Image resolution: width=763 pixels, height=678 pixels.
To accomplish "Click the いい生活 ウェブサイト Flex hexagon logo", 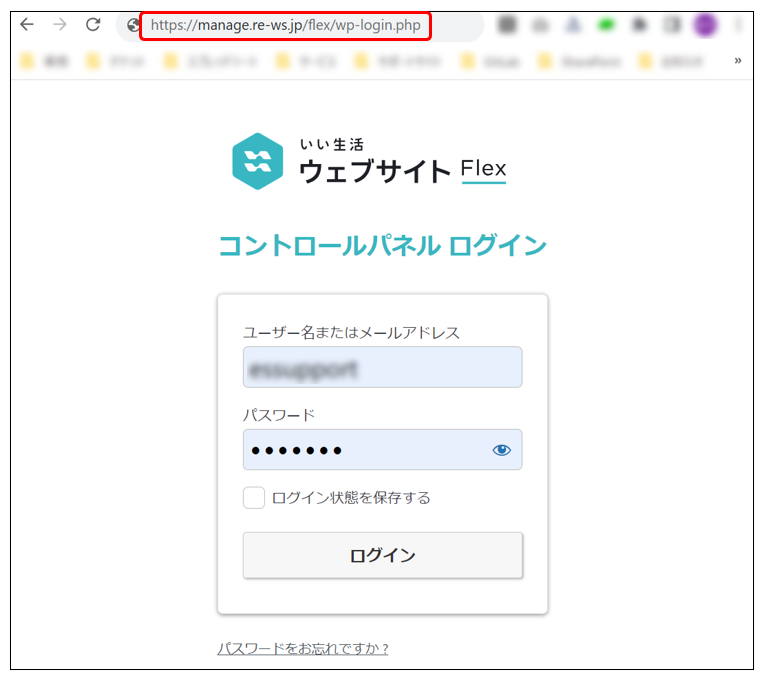I will [257, 161].
